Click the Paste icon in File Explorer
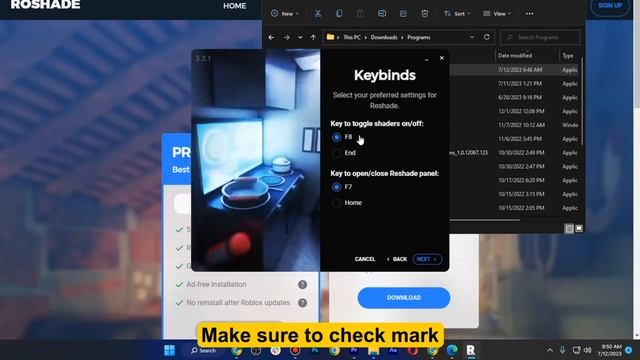This screenshot has width=640, height=360. click(x=360, y=13)
